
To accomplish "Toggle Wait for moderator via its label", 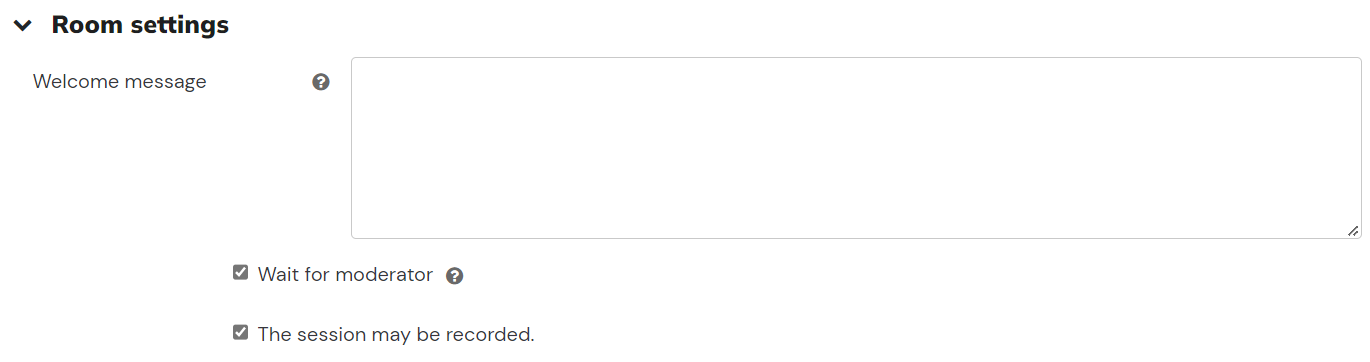I will click(345, 274).
